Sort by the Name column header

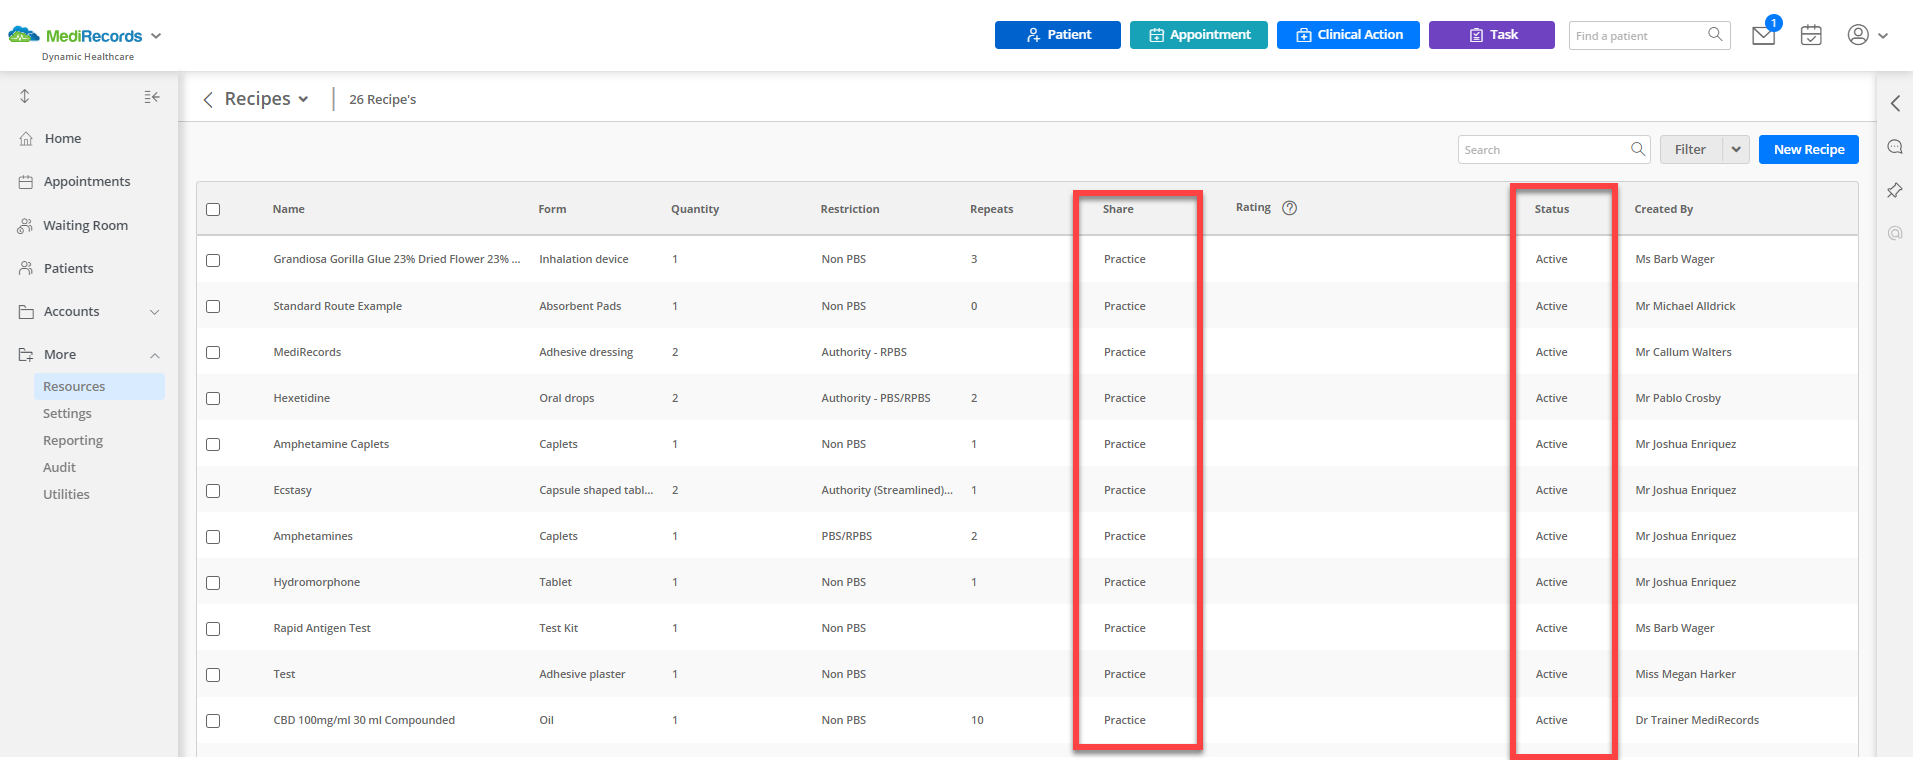pos(289,209)
